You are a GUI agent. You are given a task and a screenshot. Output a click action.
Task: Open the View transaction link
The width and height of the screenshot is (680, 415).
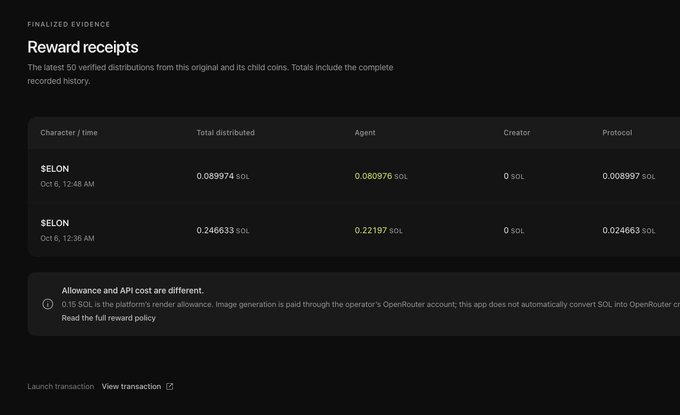[x=137, y=386]
